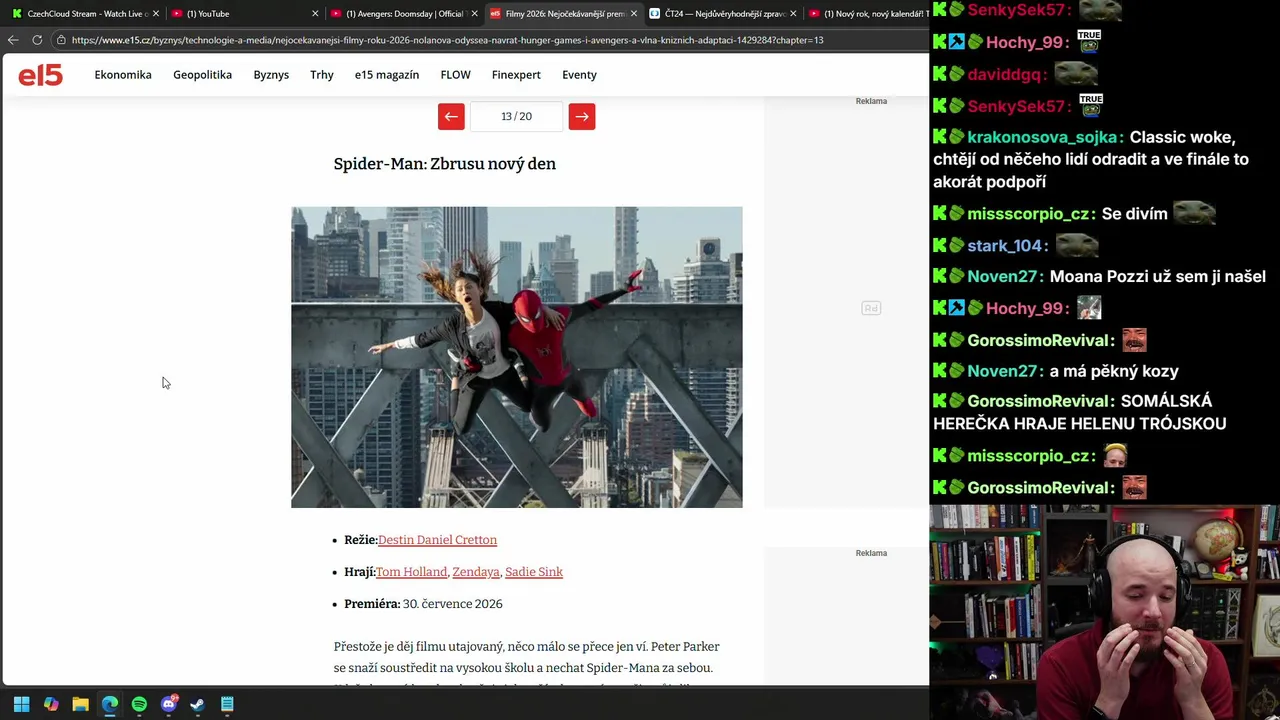Open Spotify from the taskbar
This screenshot has height=720, width=1280.
139,704
